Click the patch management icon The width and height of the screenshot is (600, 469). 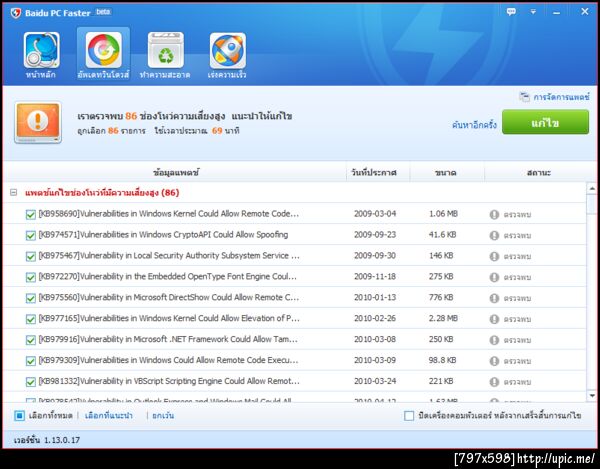(x=524, y=97)
